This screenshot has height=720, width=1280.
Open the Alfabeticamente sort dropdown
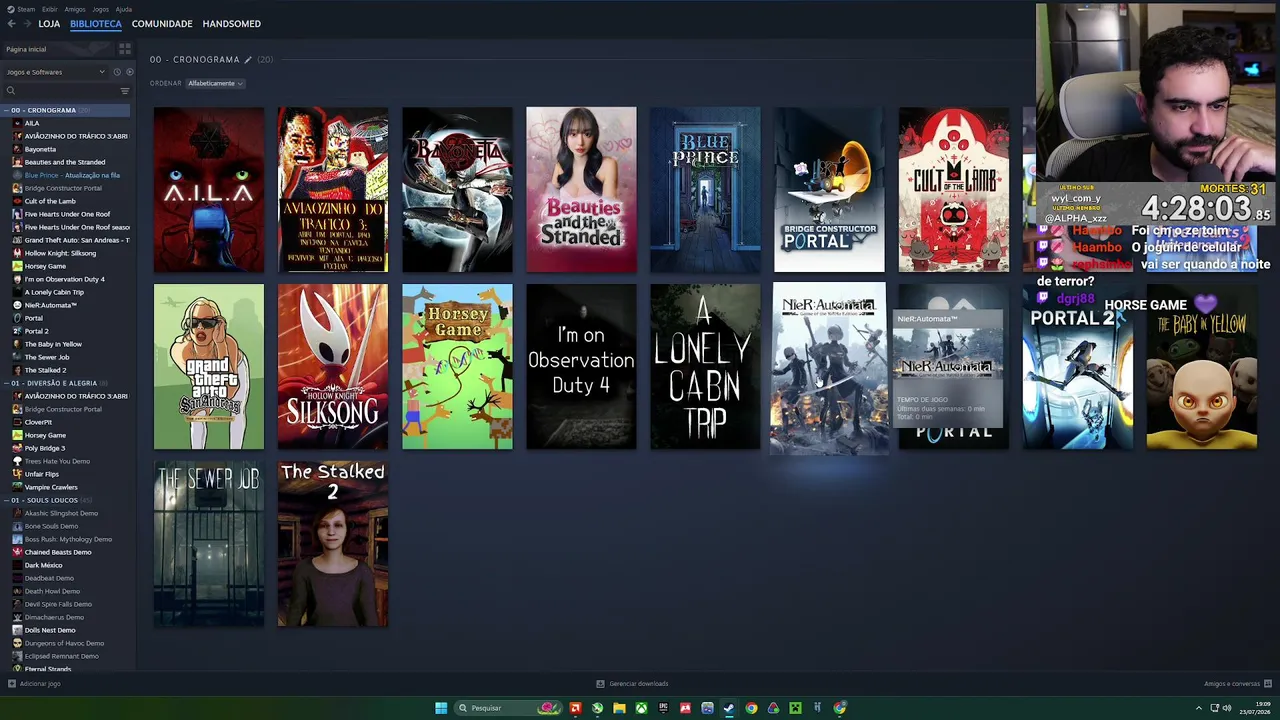coord(215,83)
